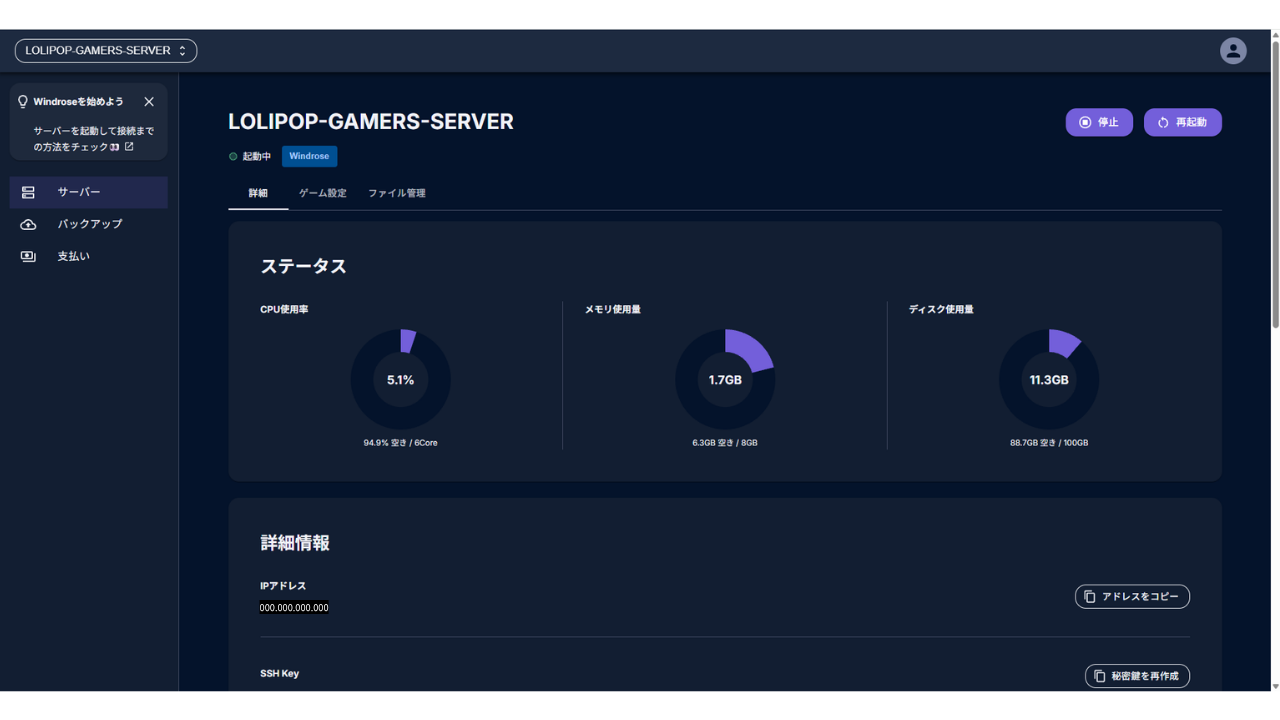This screenshot has height=720, width=1280.
Task: Click the green 起動中 status dot
Action: [233, 157]
